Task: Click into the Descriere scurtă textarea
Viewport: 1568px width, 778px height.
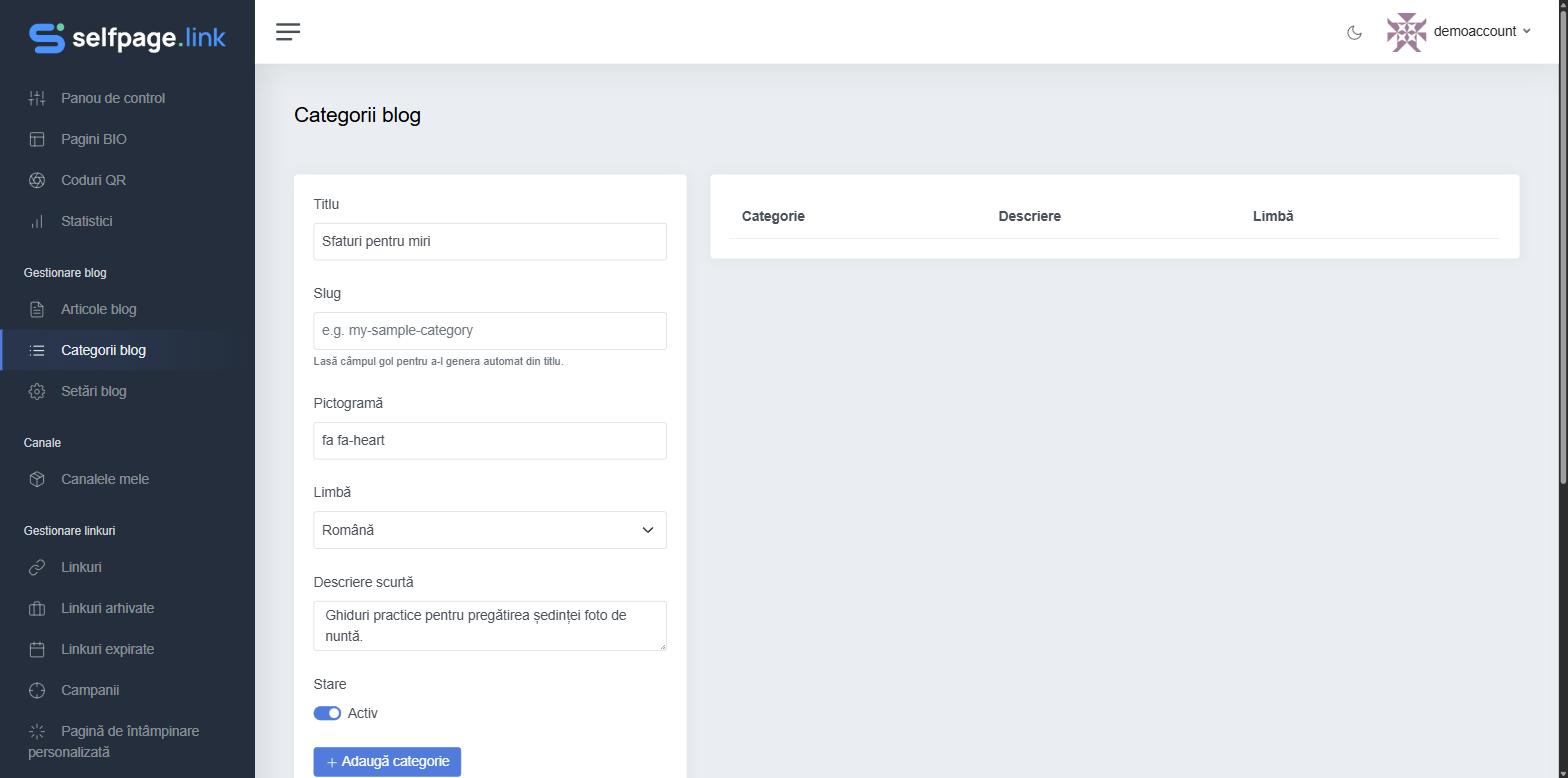Action: click(x=490, y=625)
